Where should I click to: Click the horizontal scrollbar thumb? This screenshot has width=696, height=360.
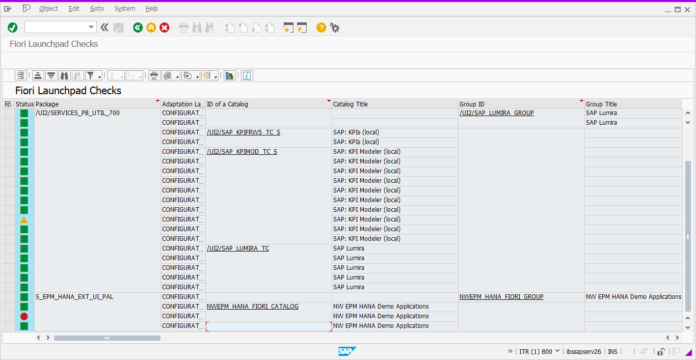pyautogui.click(x=107, y=338)
